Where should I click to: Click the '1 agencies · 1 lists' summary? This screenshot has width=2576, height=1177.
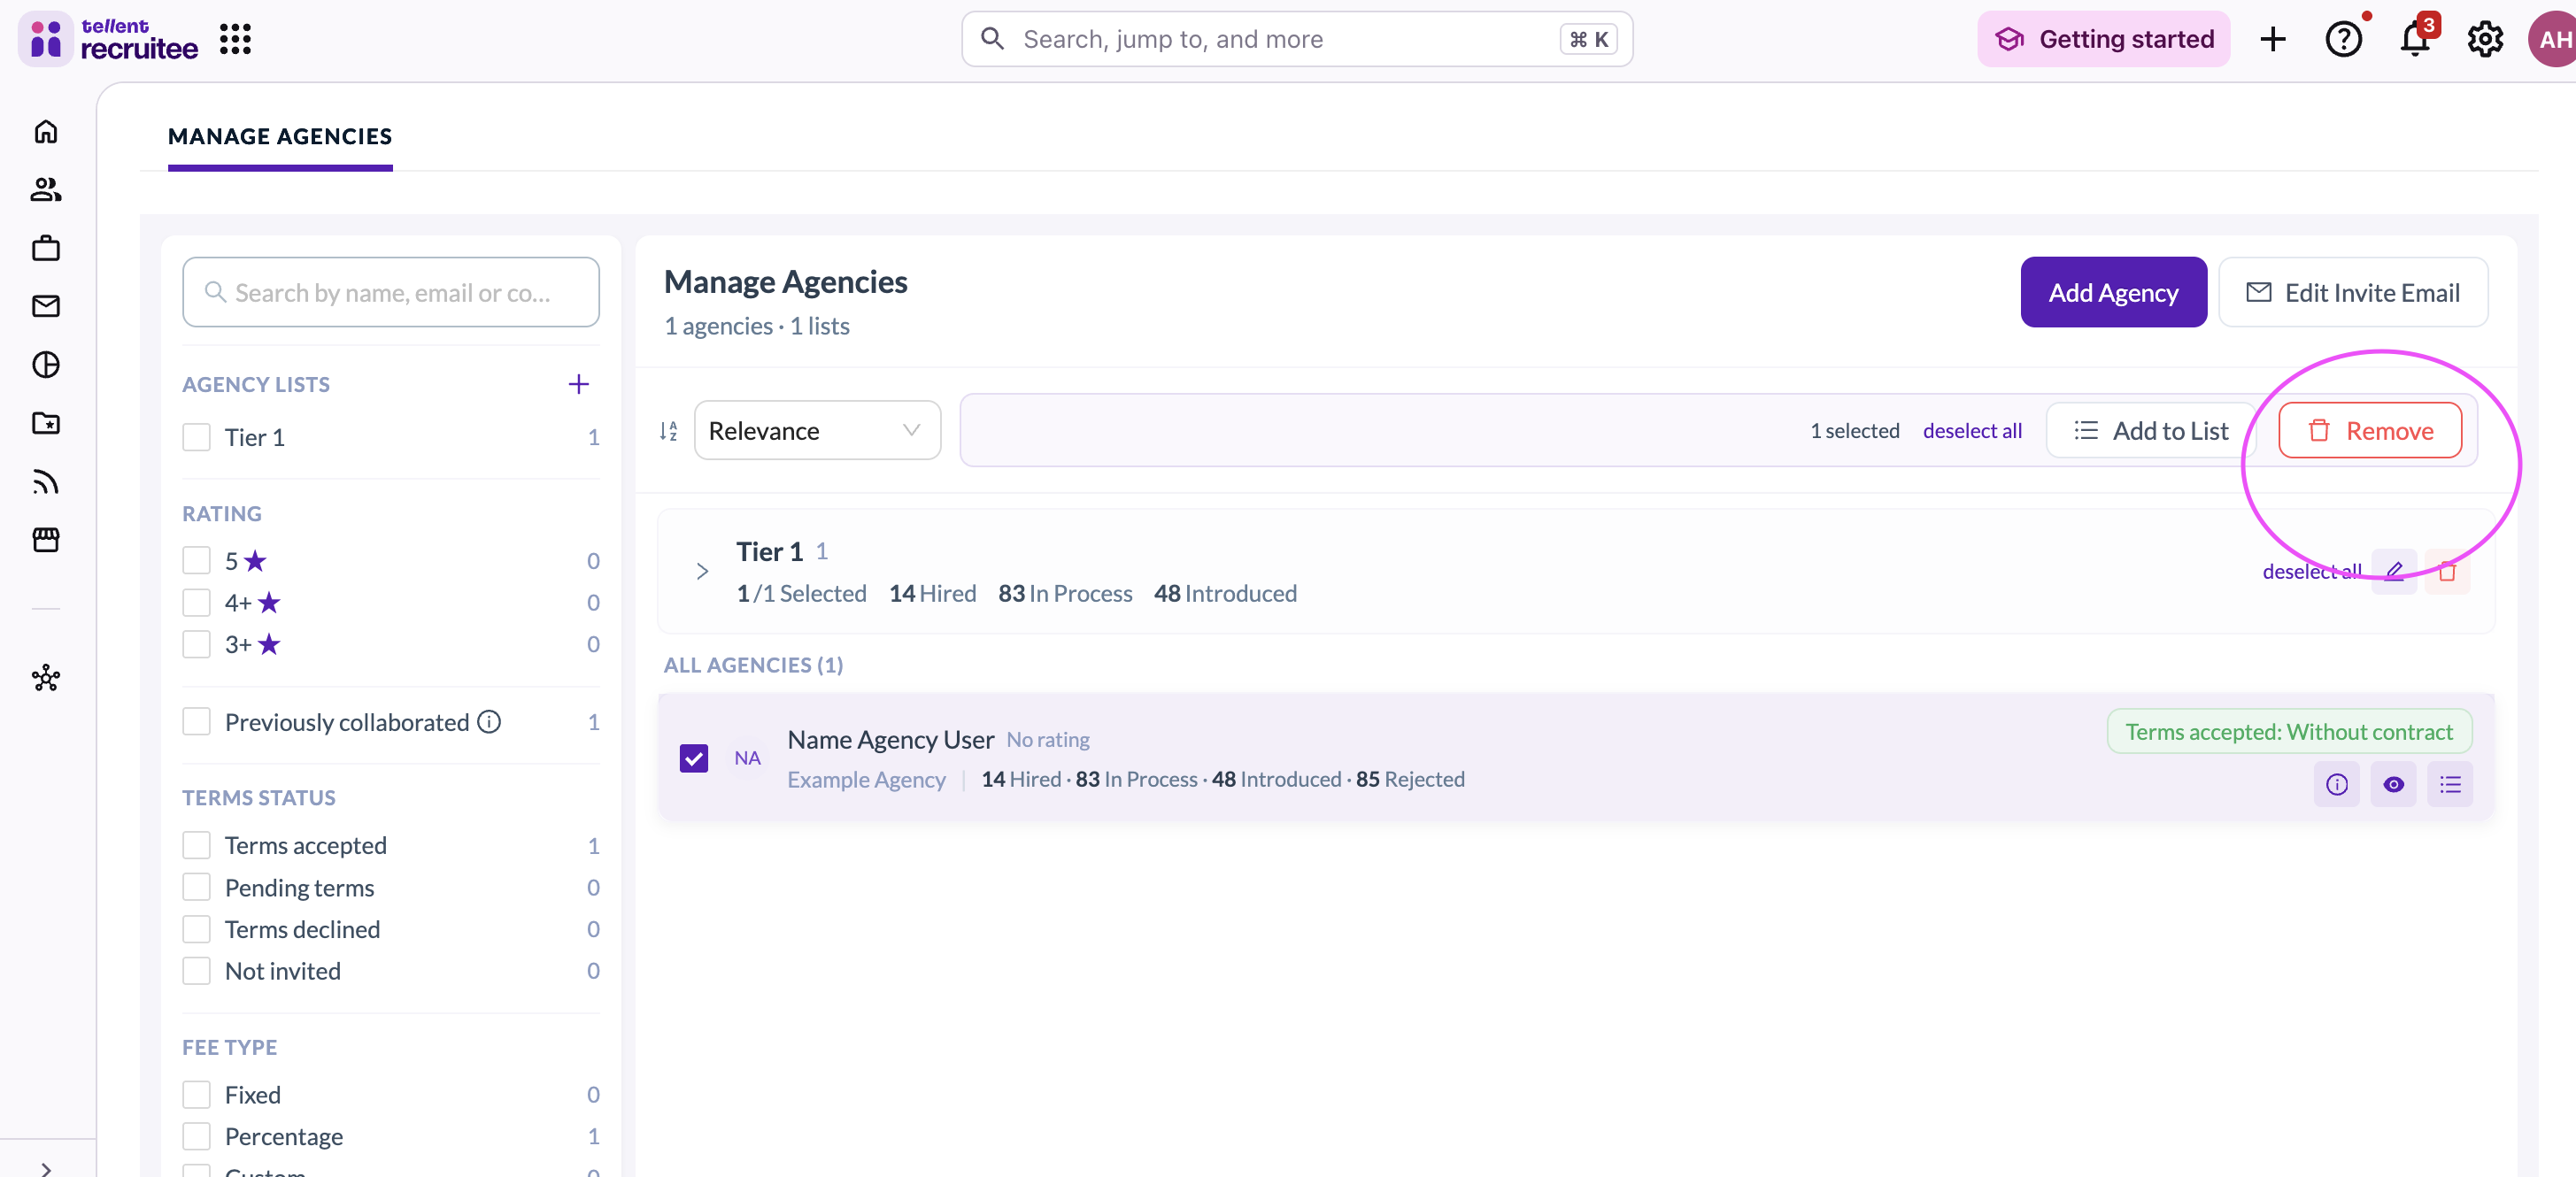pyautogui.click(x=757, y=326)
